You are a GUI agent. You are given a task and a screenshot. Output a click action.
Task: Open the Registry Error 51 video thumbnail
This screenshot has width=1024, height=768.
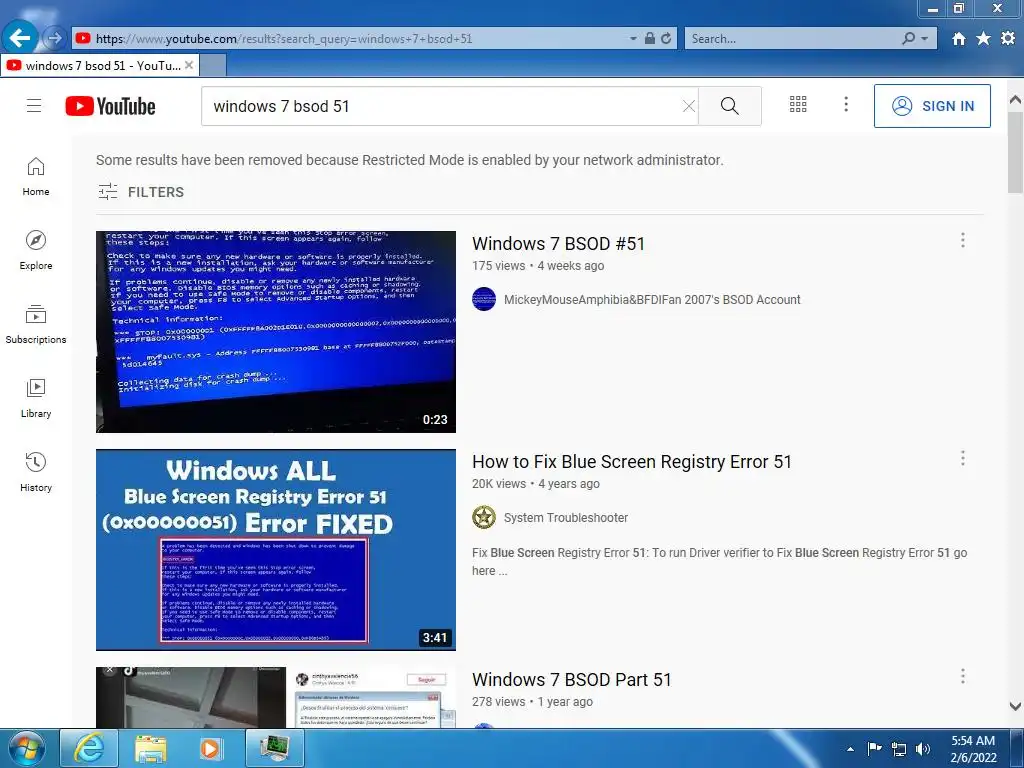click(x=276, y=550)
